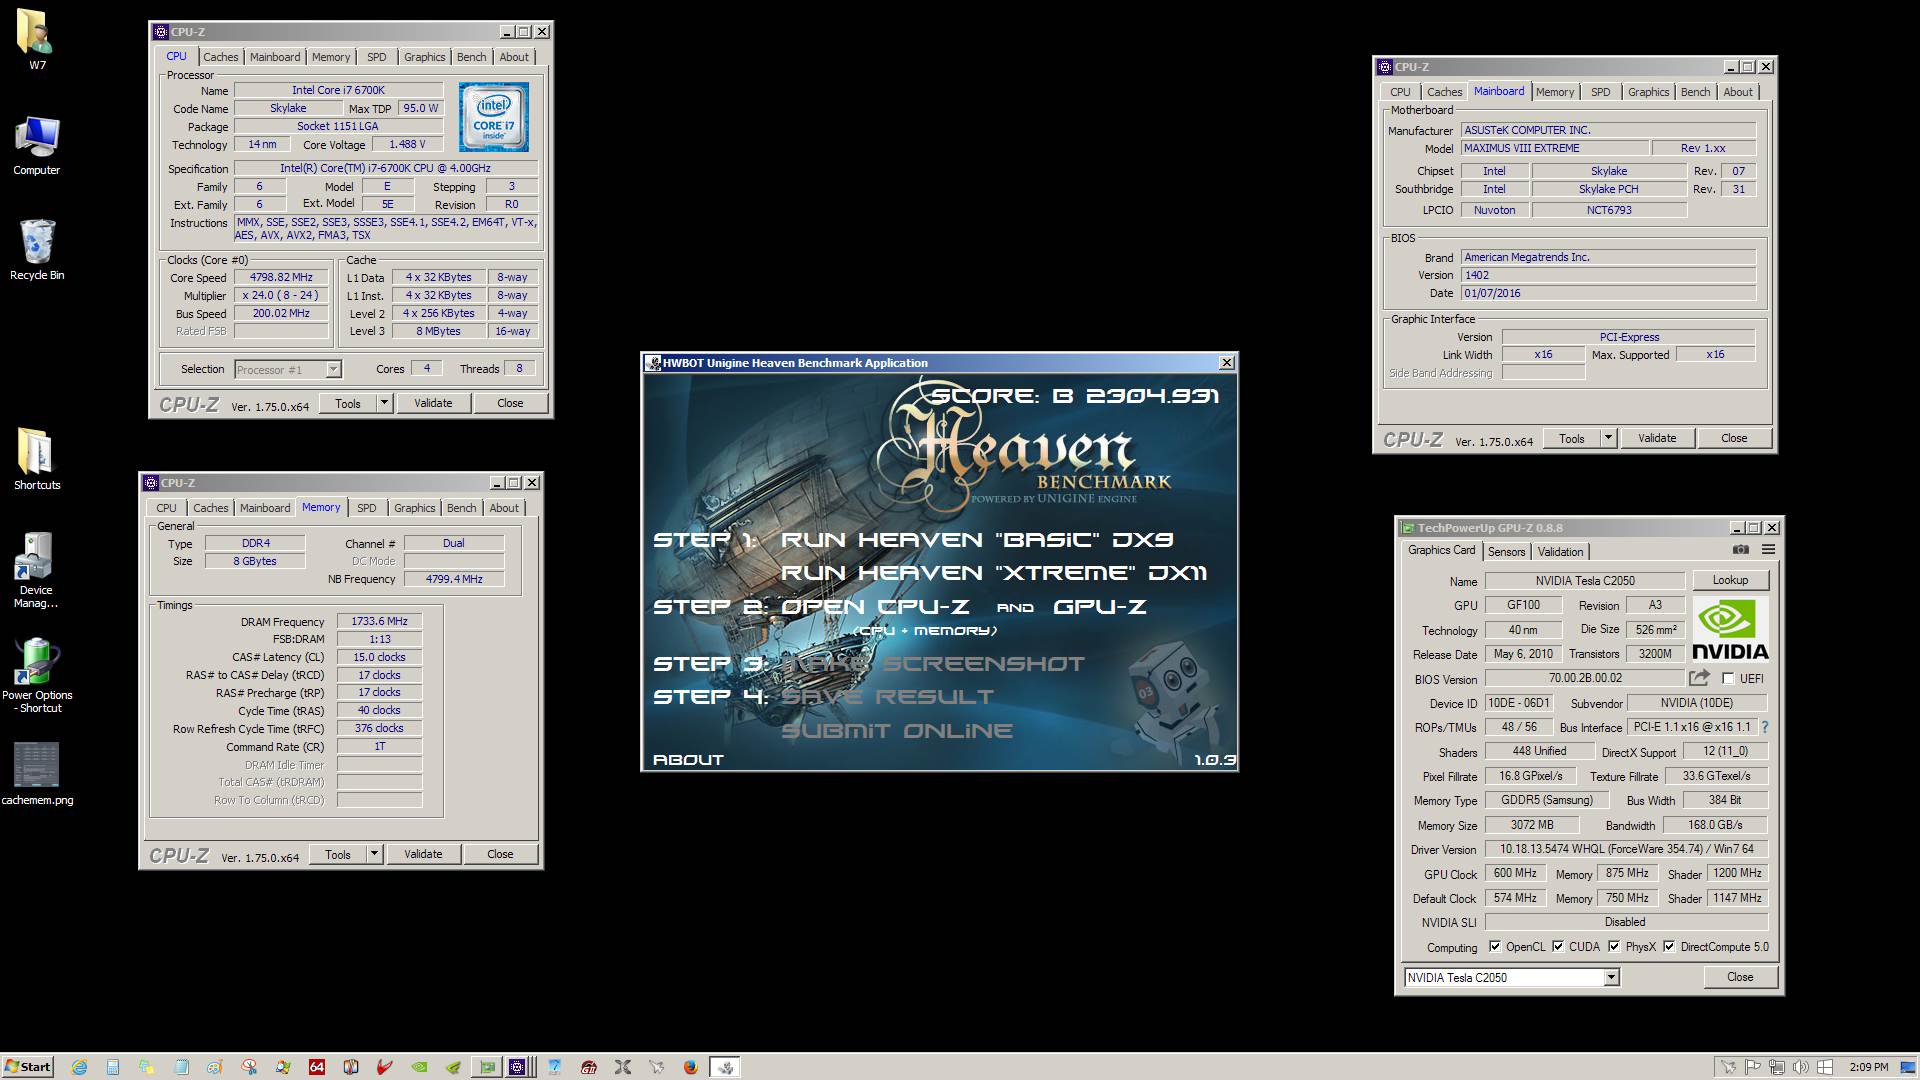The image size is (1920, 1080).
Task: Switch to Caches tab in CPU-Z processor window
Action: click(221, 57)
